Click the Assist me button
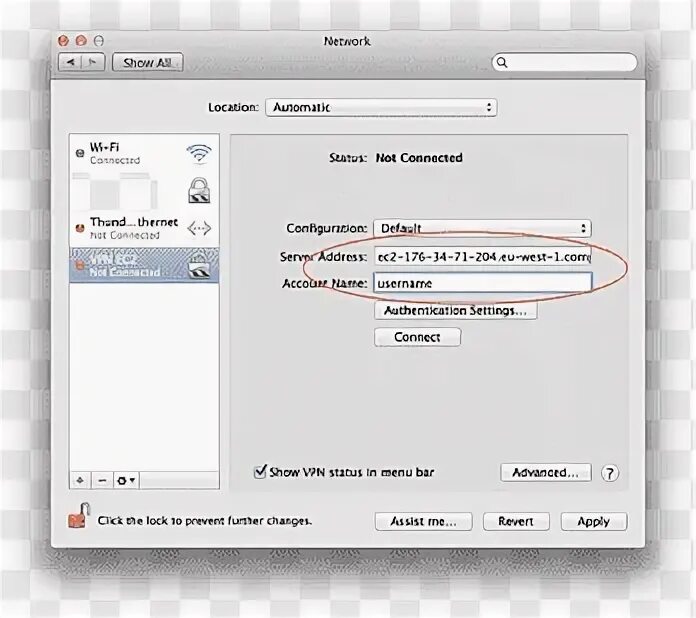Viewport: 696px width, 618px height. (x=423, y=521)
